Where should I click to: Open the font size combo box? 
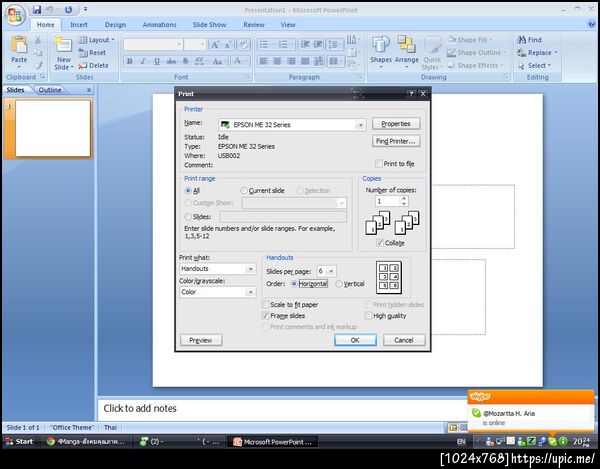pos(194,45)
